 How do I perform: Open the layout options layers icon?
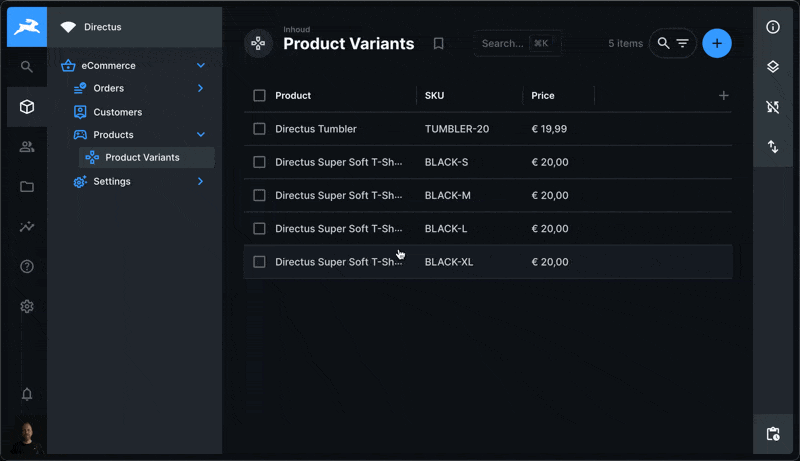pyautogui.click(x=772, y=67)
